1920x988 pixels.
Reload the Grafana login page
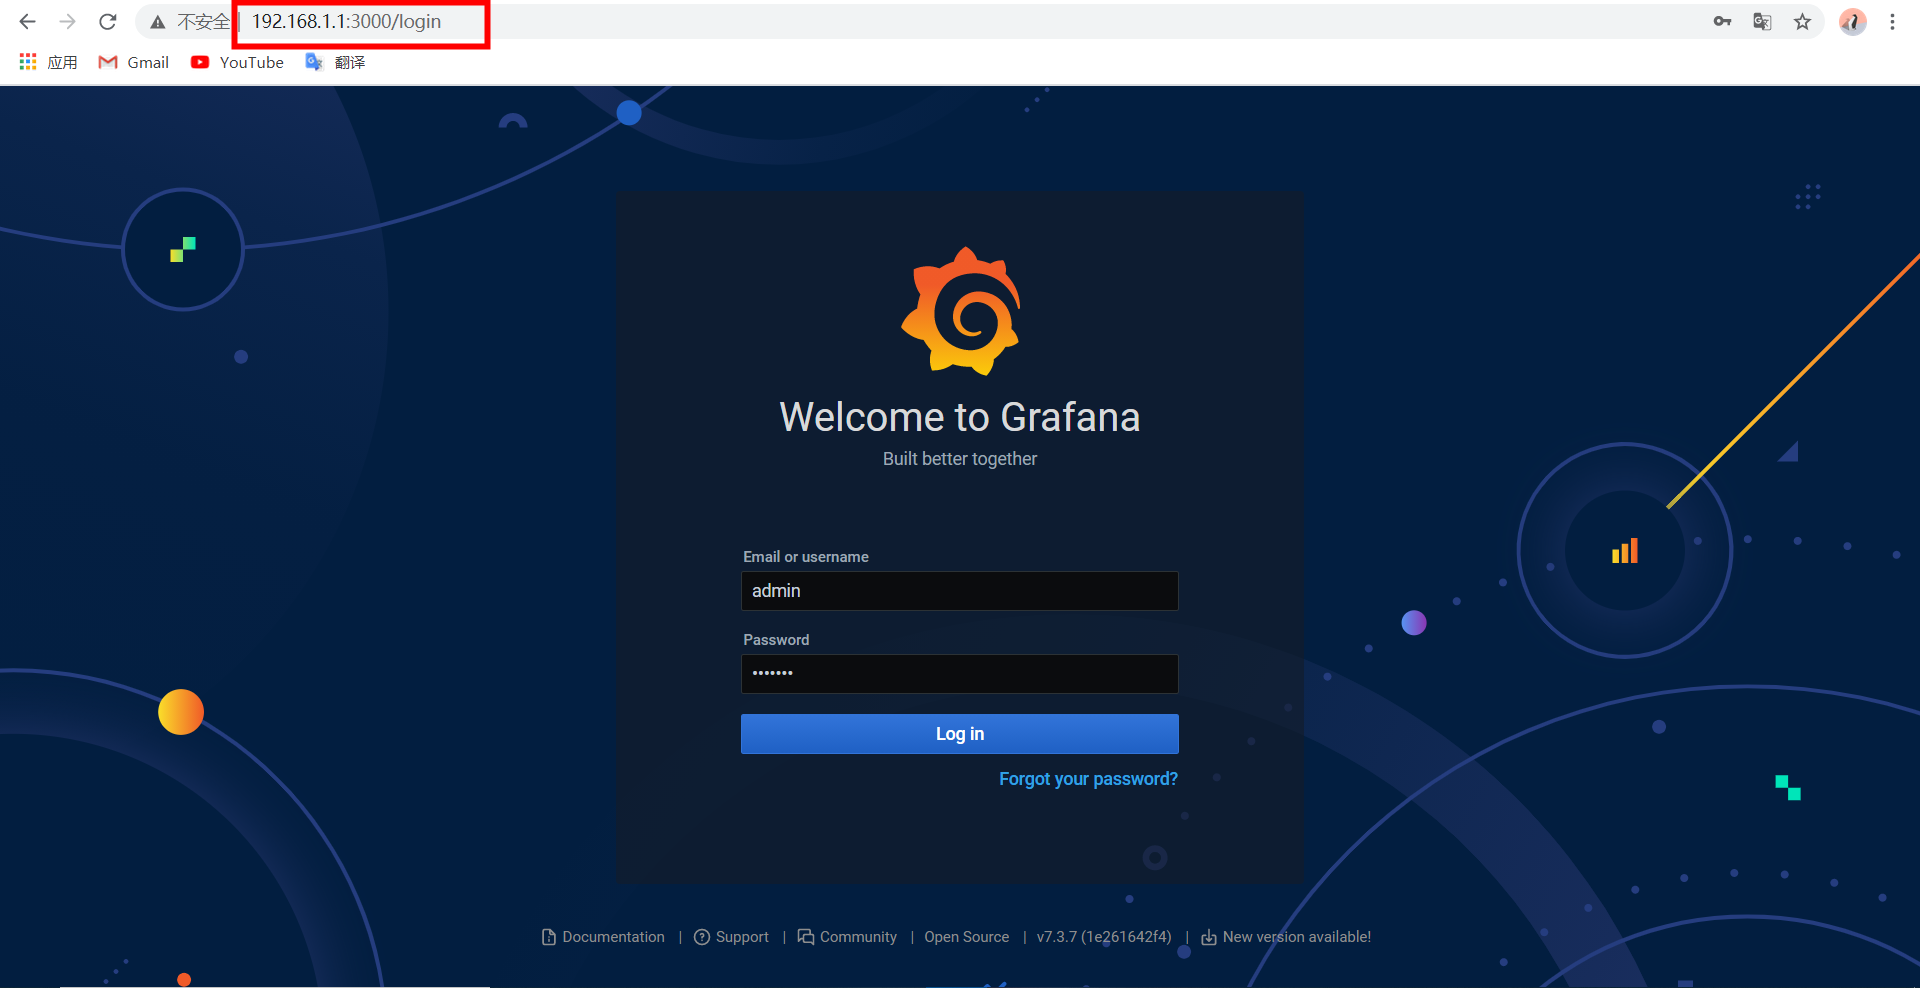[108, 22]
